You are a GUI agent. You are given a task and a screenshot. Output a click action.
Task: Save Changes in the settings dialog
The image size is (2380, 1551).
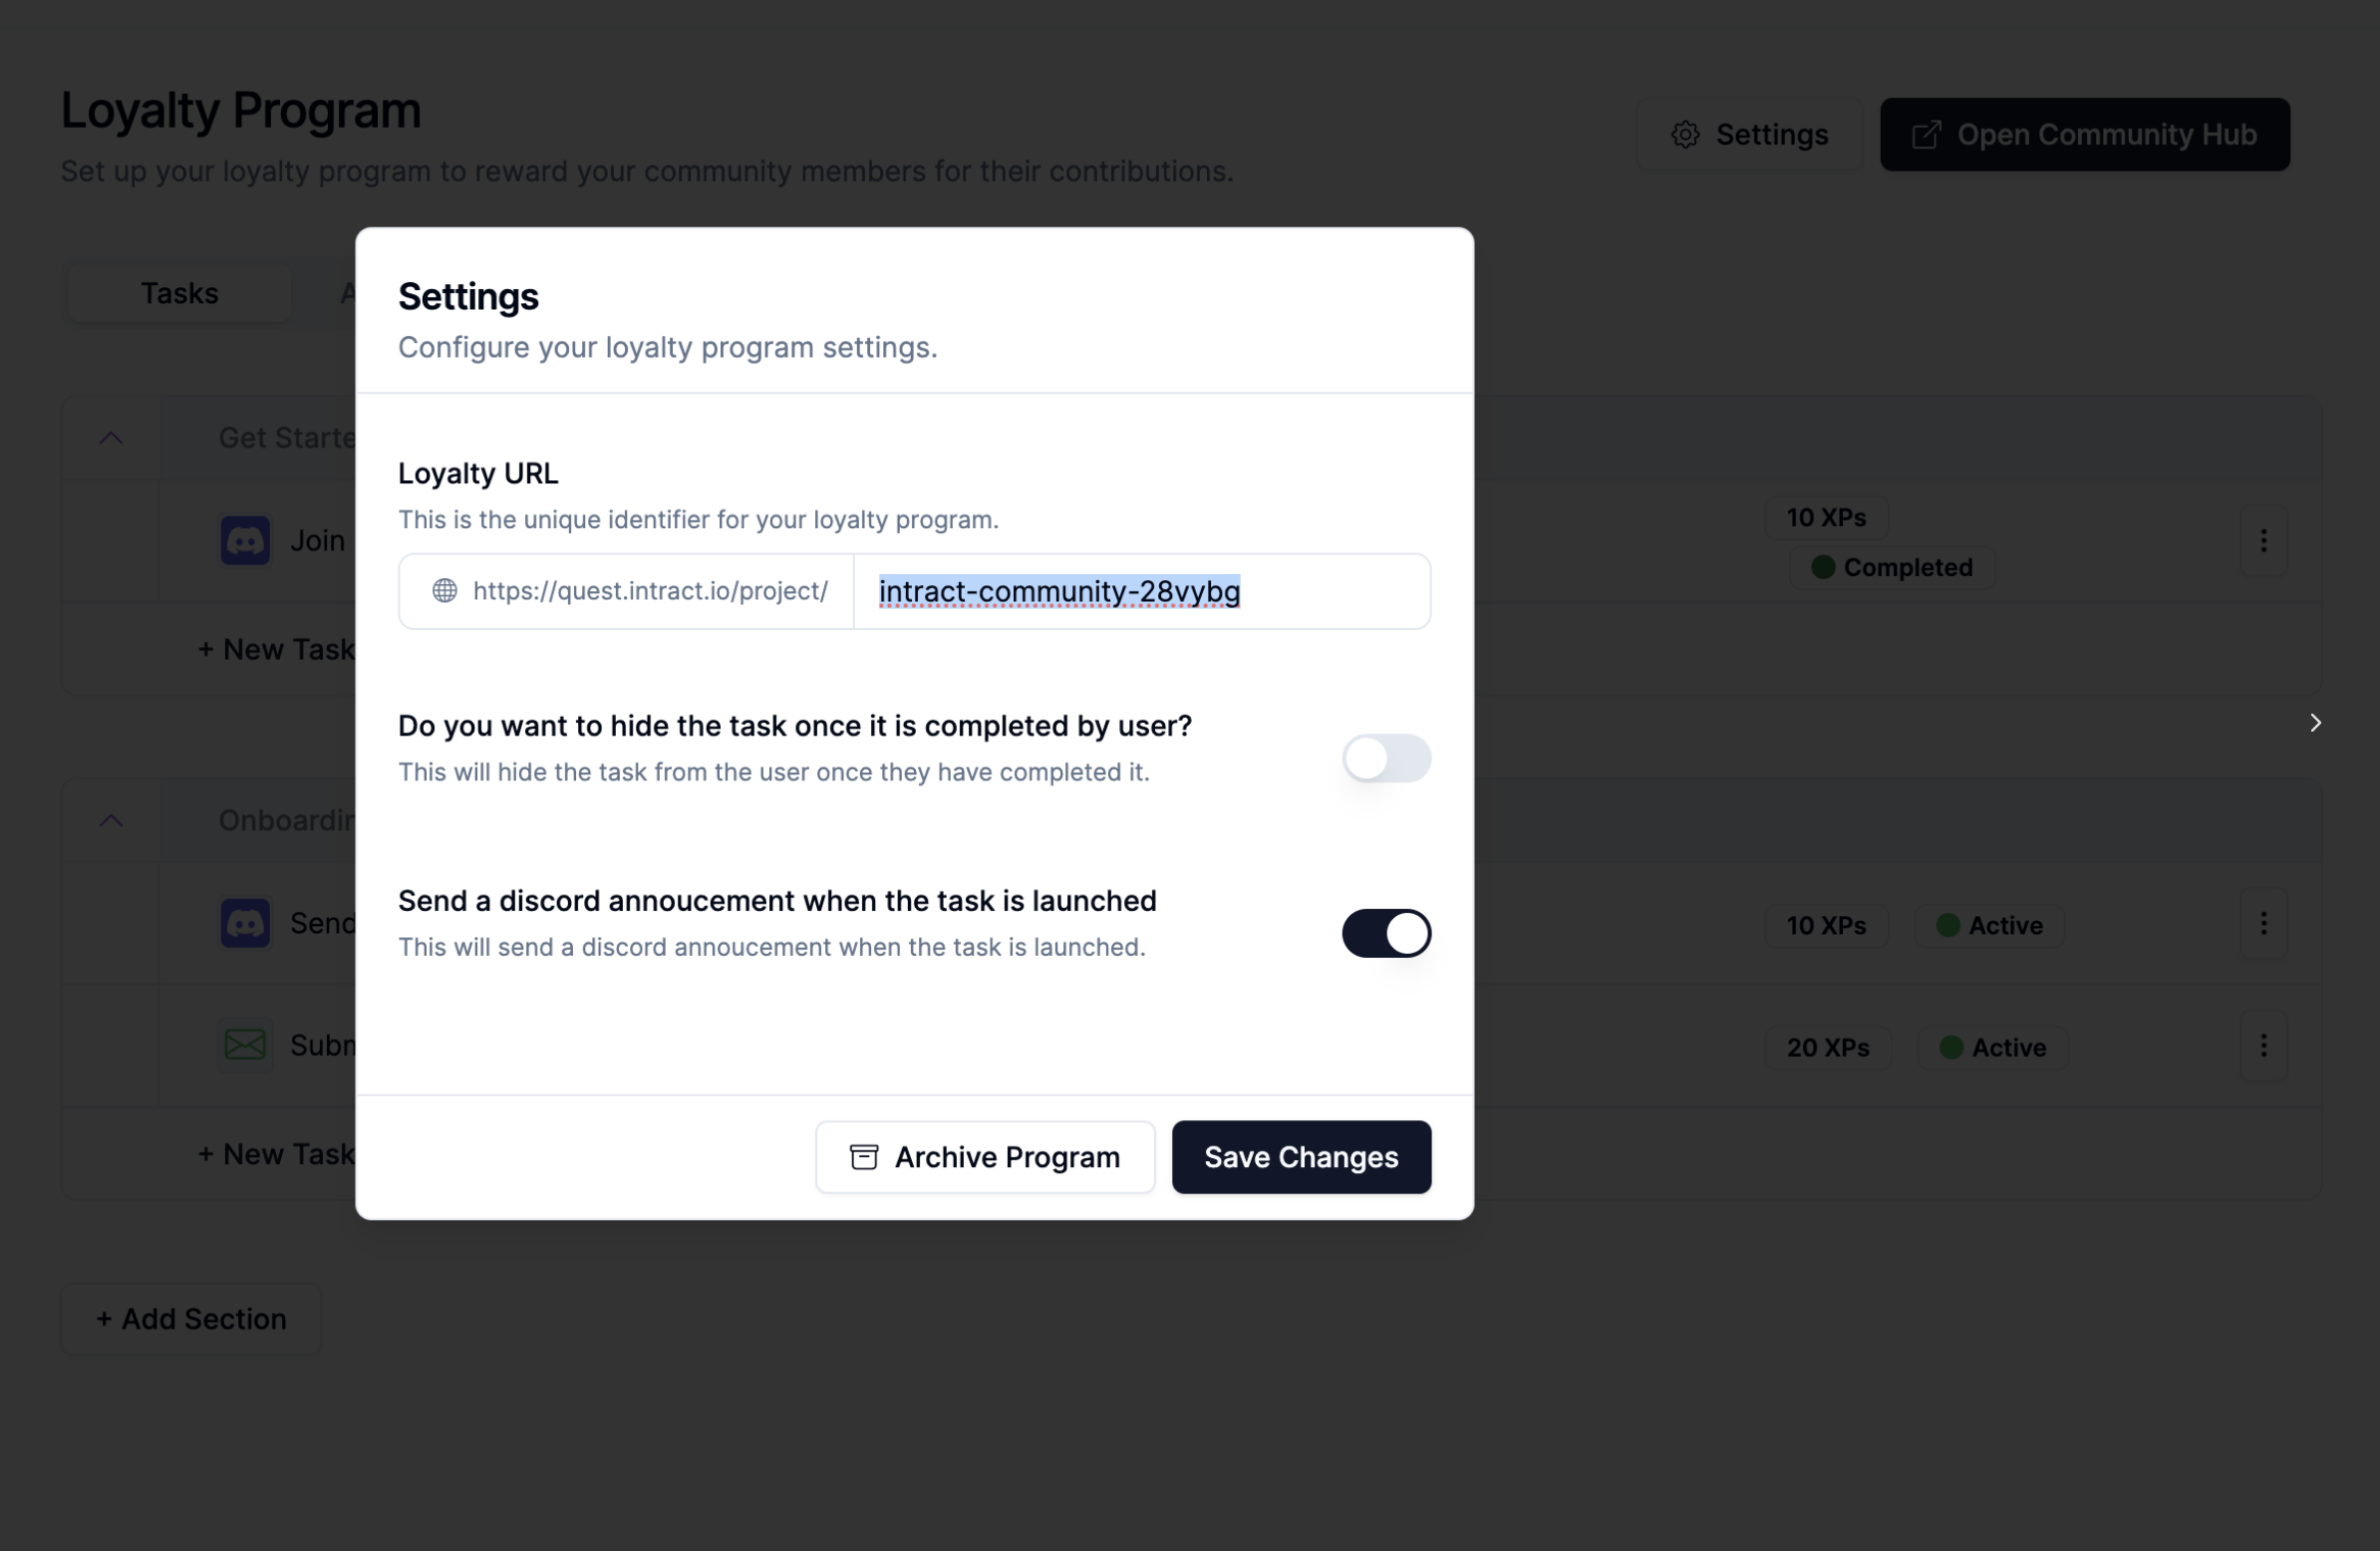tap(1301, 1157)
